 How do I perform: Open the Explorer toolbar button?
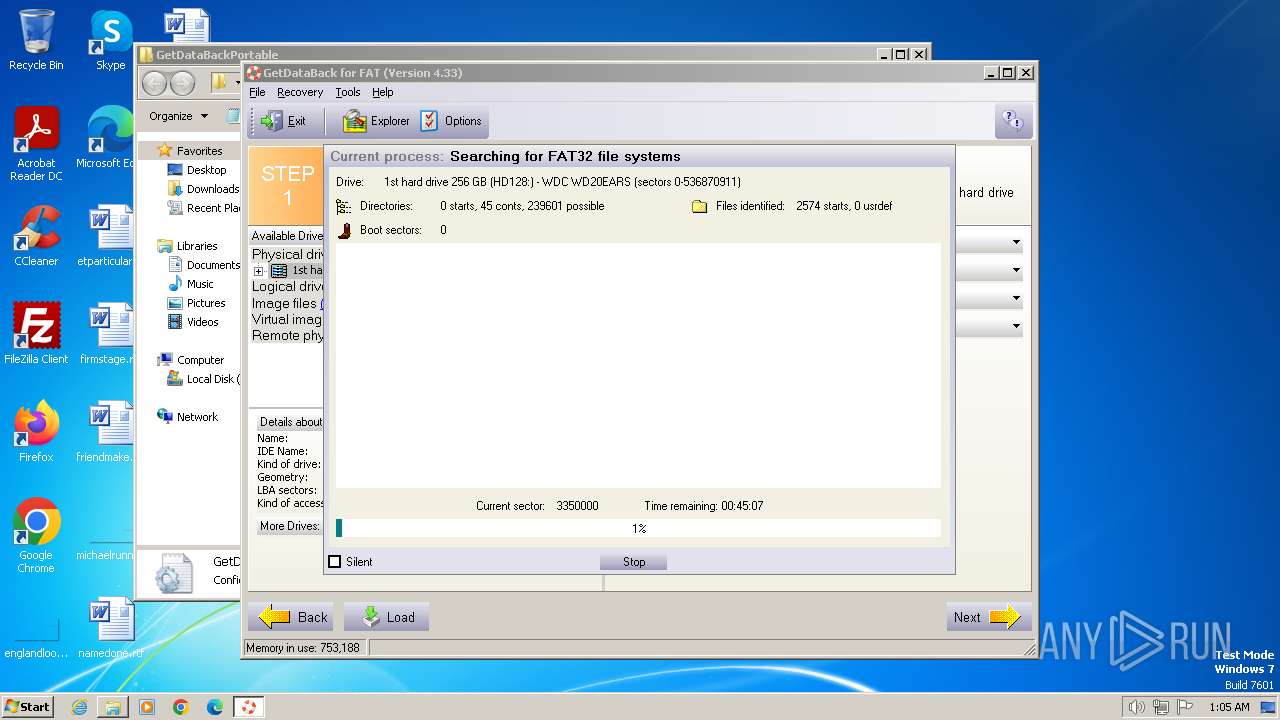coord(376,121)
